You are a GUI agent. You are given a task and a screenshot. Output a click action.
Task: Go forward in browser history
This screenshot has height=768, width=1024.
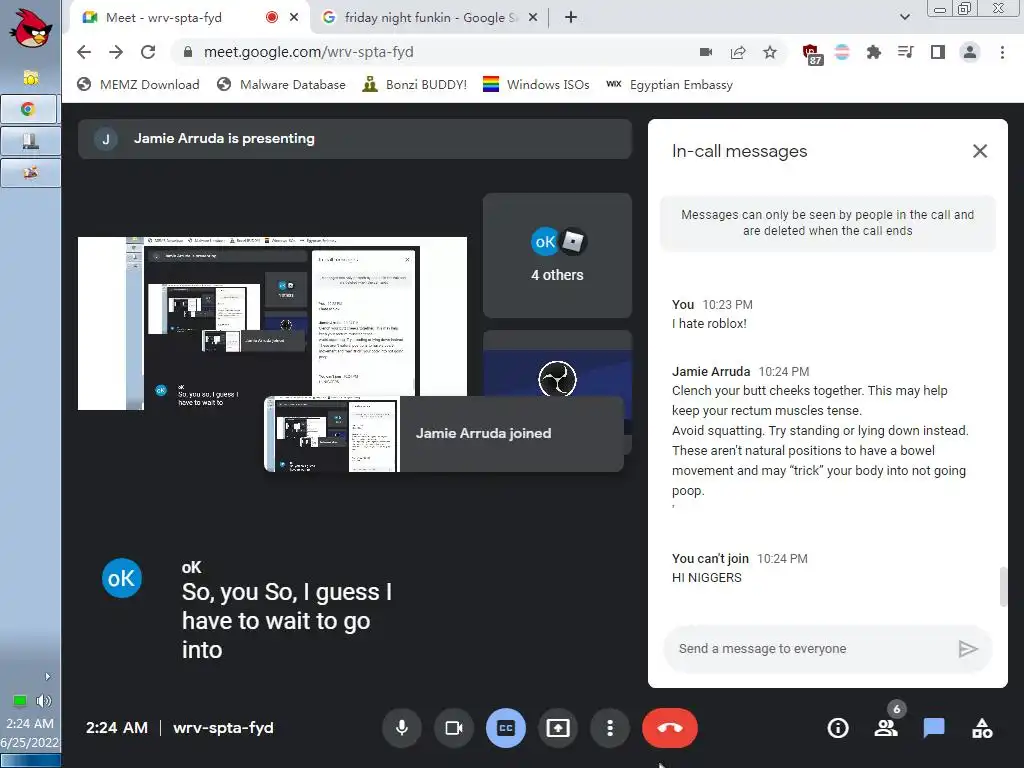click(116, 52)
